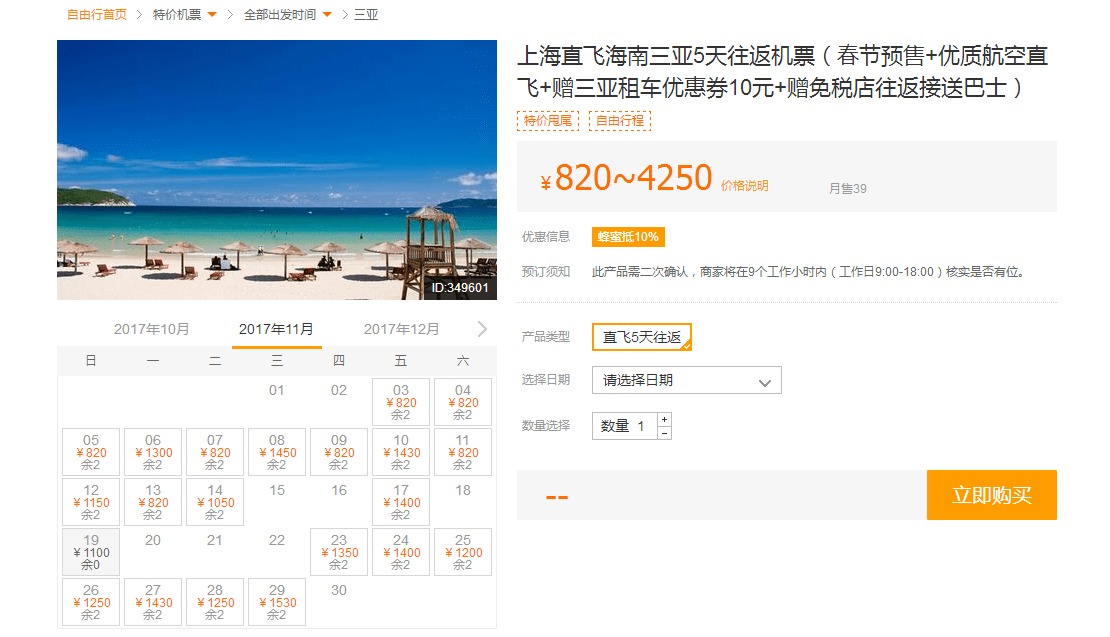This screenshot has width=1110, height=637.
Task: Go to 自由行首页 breadcrumb link
Action: coord(96,15)
